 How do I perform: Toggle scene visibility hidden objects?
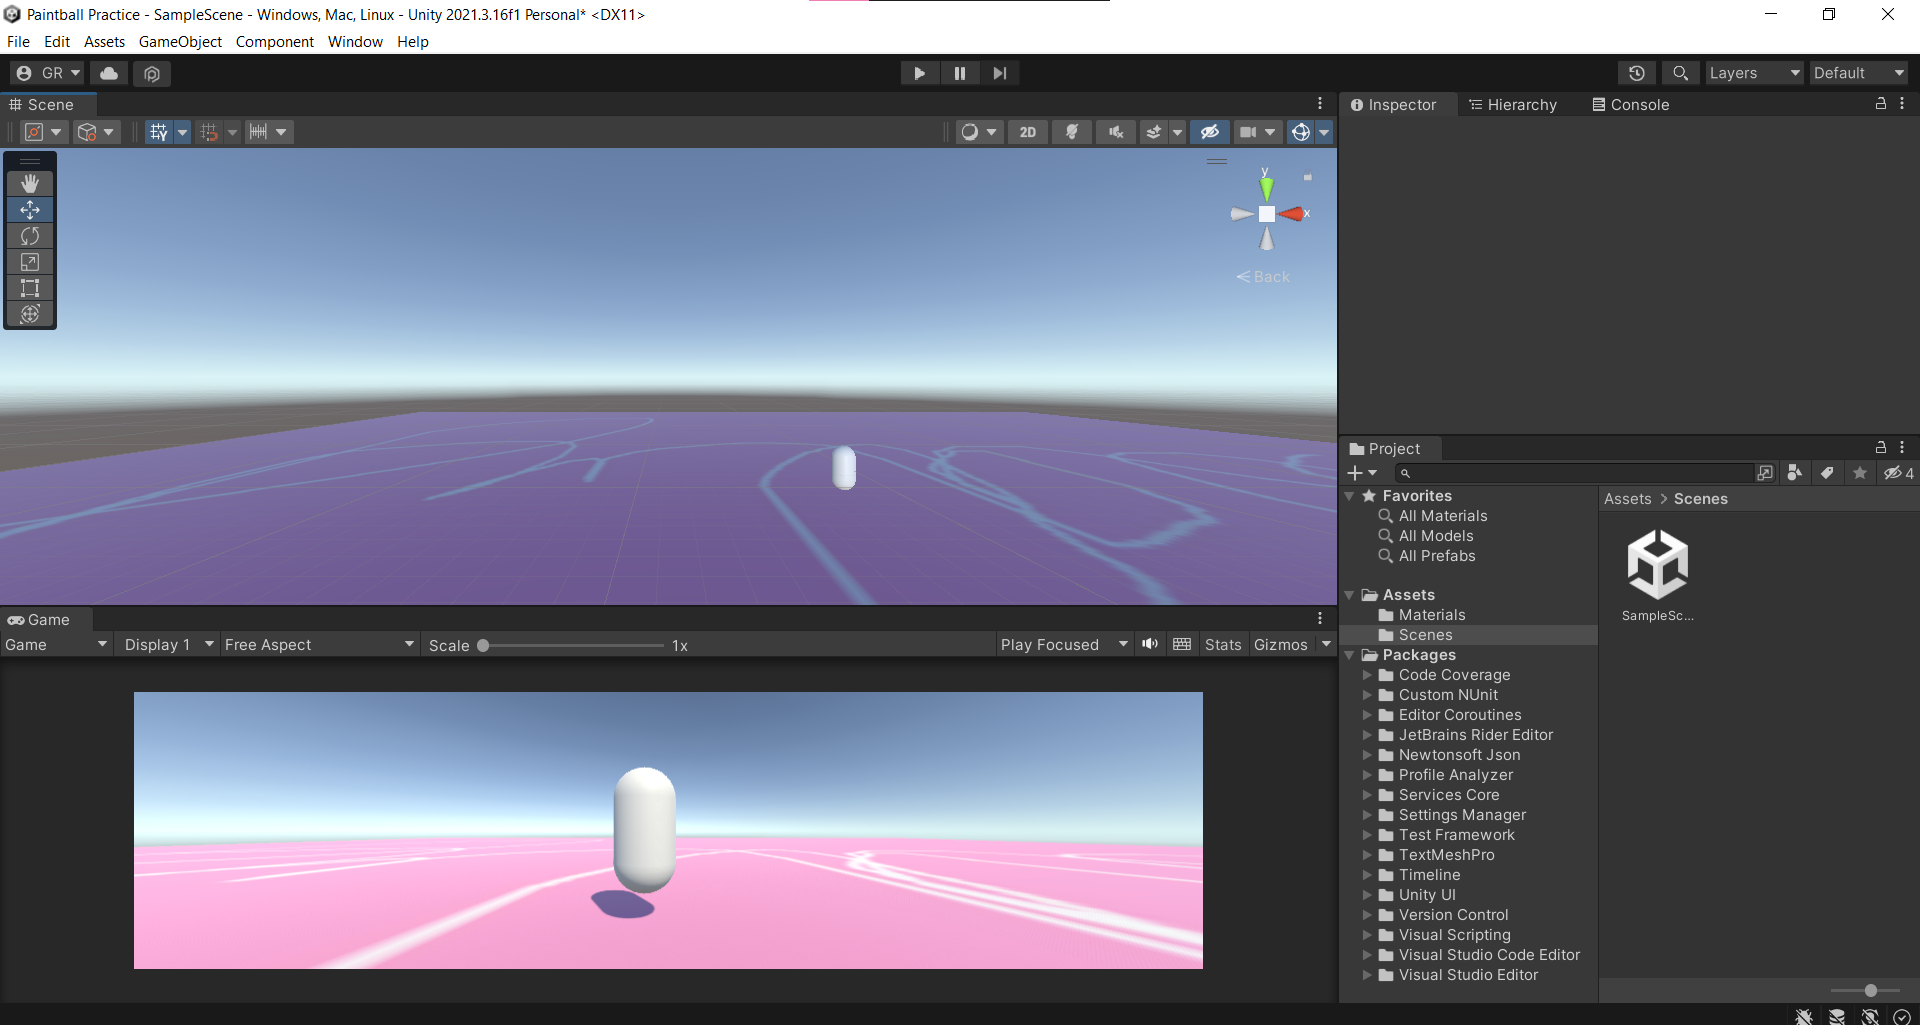(1210, 132)
